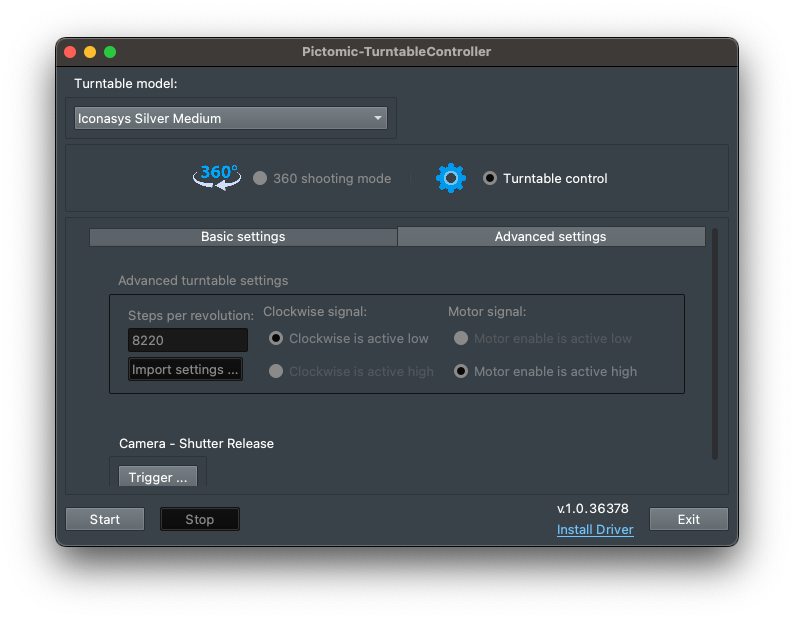The height and width of the screenshot is (620, 794).
Task: Open the Install Driver link
Action: [595, 530]
